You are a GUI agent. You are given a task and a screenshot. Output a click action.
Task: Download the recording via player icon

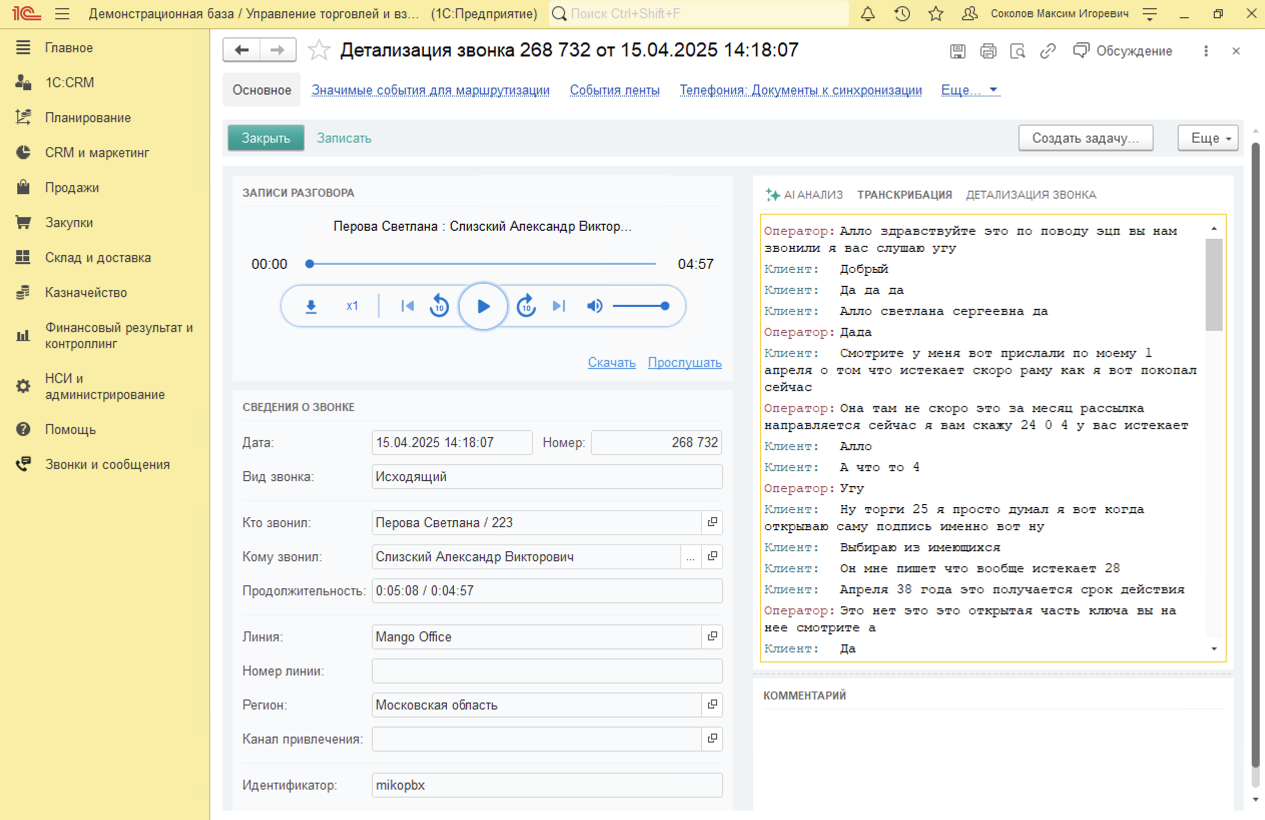311,306
